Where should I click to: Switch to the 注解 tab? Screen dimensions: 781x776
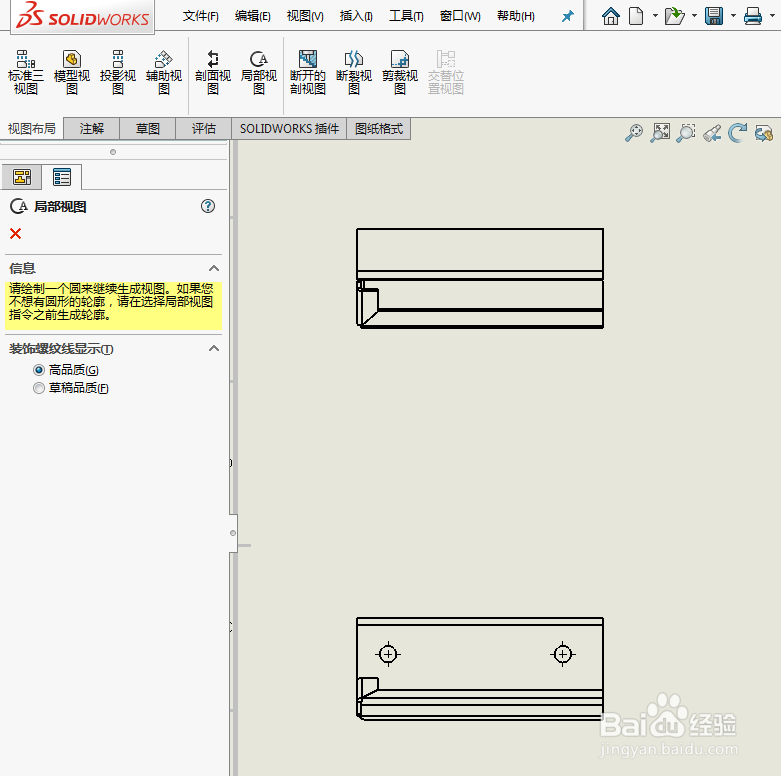(x=92, y=129)
